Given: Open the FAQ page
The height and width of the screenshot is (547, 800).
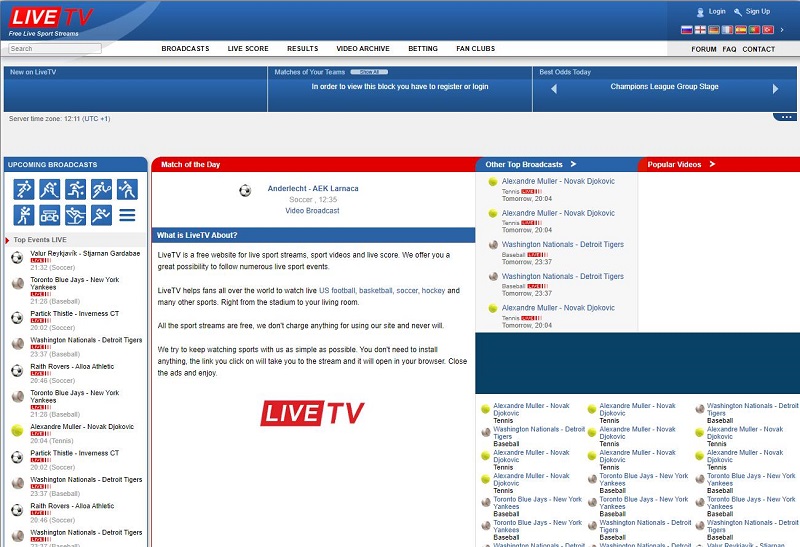Looking at the screenshot, I should (x=729, y=49).
